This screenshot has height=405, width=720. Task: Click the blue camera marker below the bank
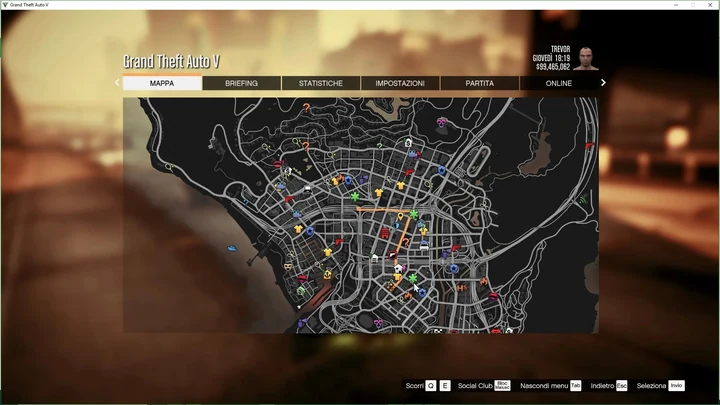(x=413, y=154)
